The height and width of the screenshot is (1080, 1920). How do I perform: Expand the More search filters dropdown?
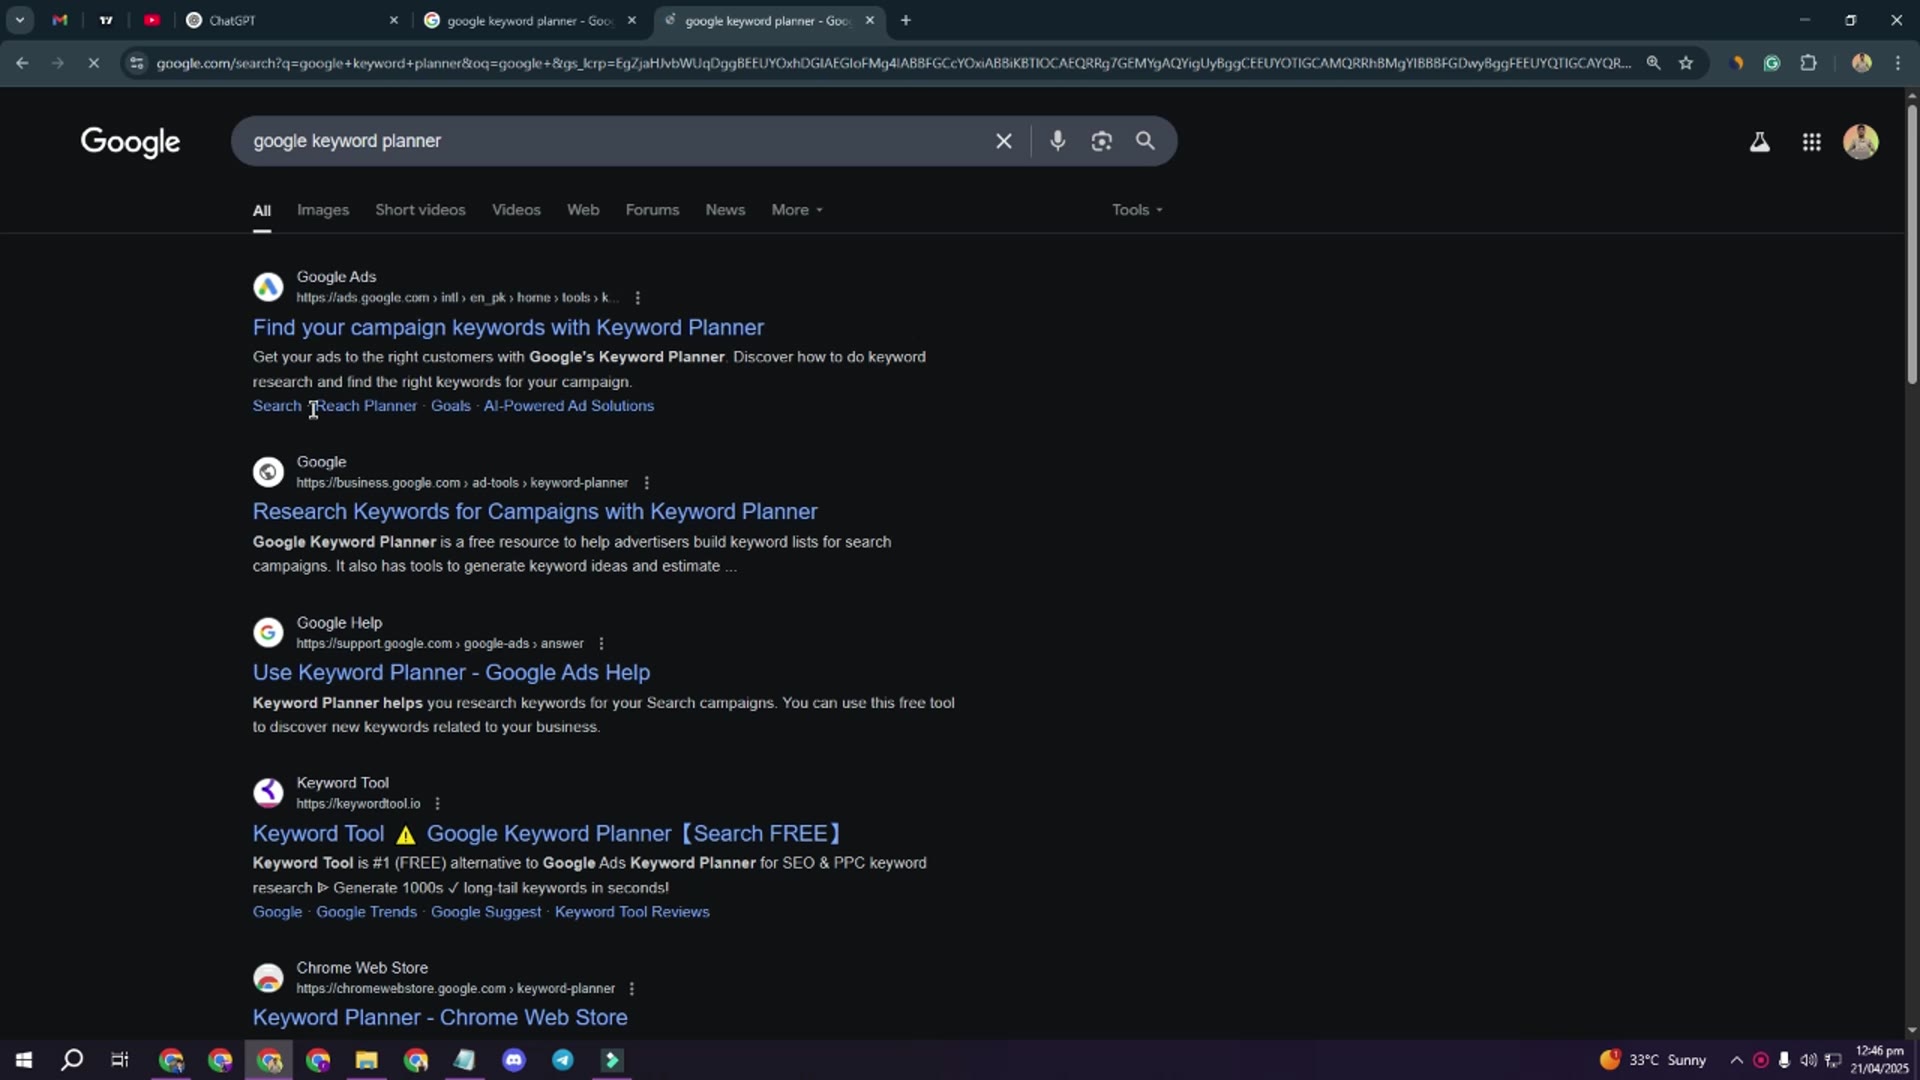click(x=797, y=210)
